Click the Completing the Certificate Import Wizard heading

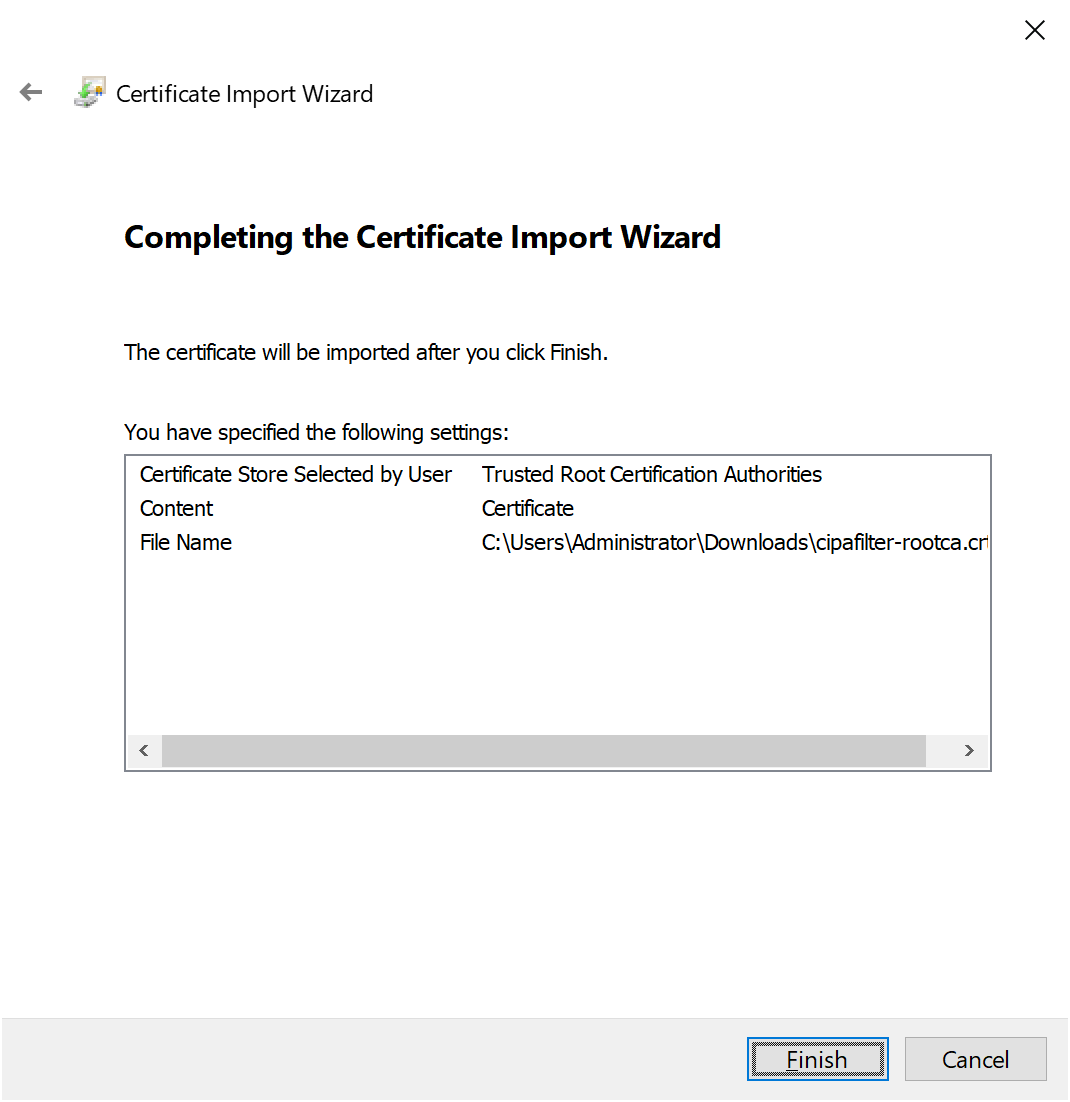[x=422, y=237]
